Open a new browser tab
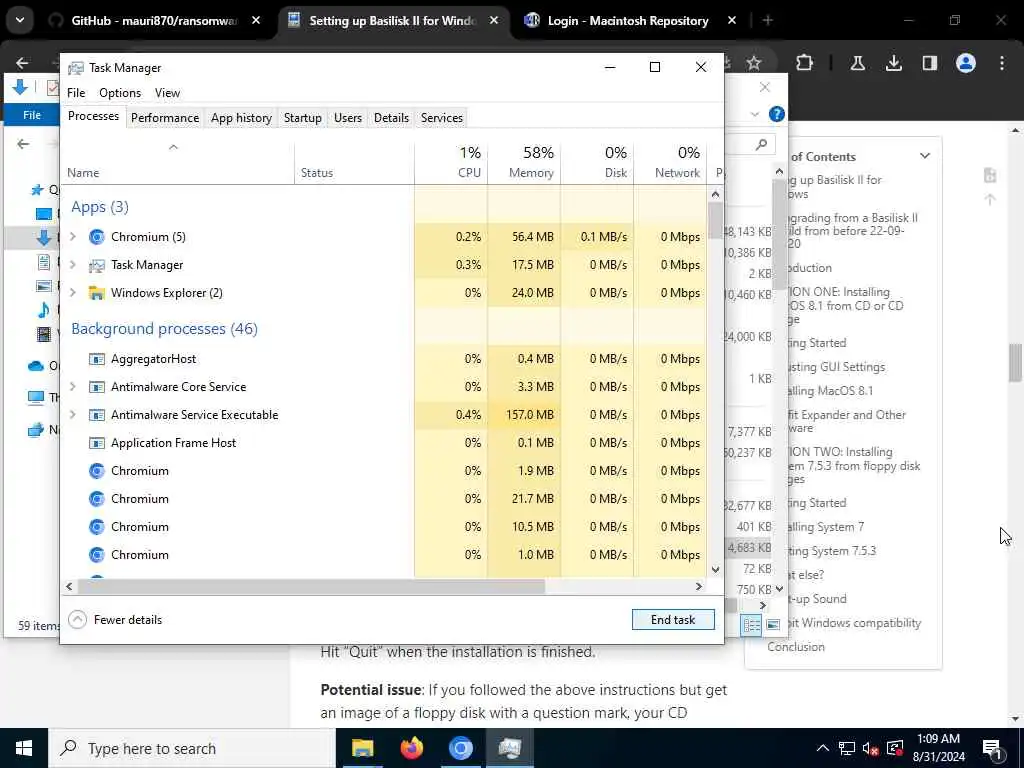The width and height of the screenshot is (1024, 768). [768, 21]
